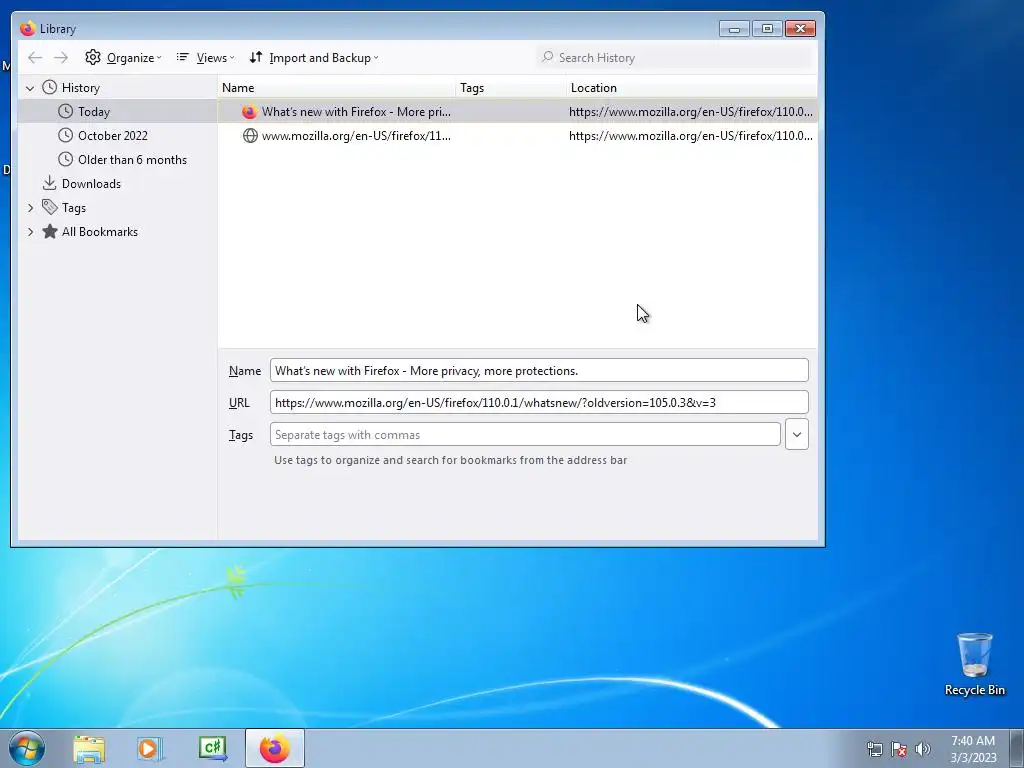Select the www.mozilla.org/en-US/firefox entry
1024x768 pixels.
517,136
